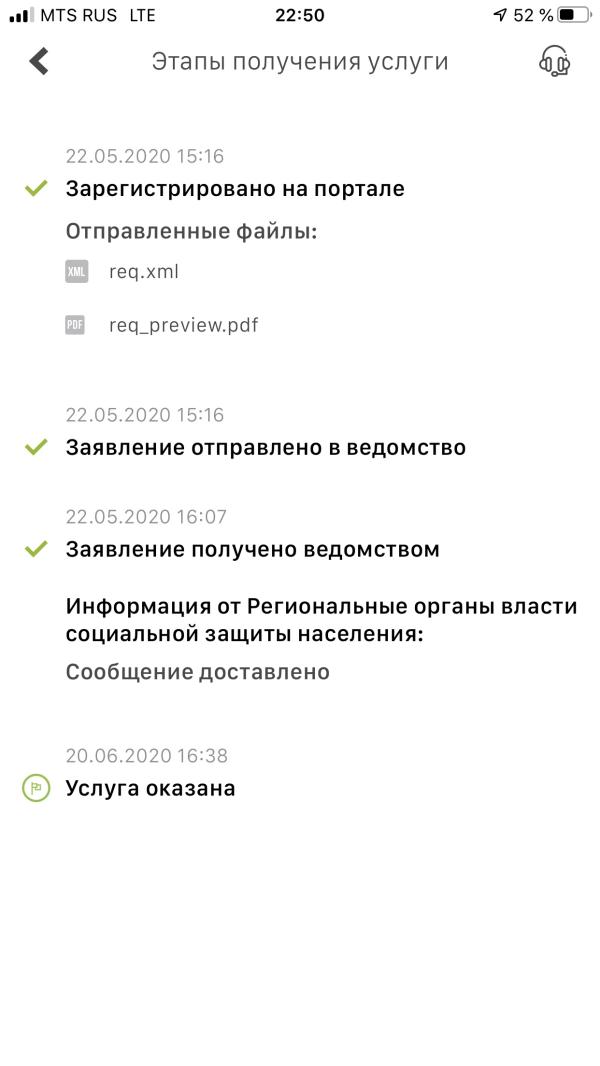The height and width of the screenshot is (1066, 600).
Task: Tap the back arrow icon
Action: 39,61
